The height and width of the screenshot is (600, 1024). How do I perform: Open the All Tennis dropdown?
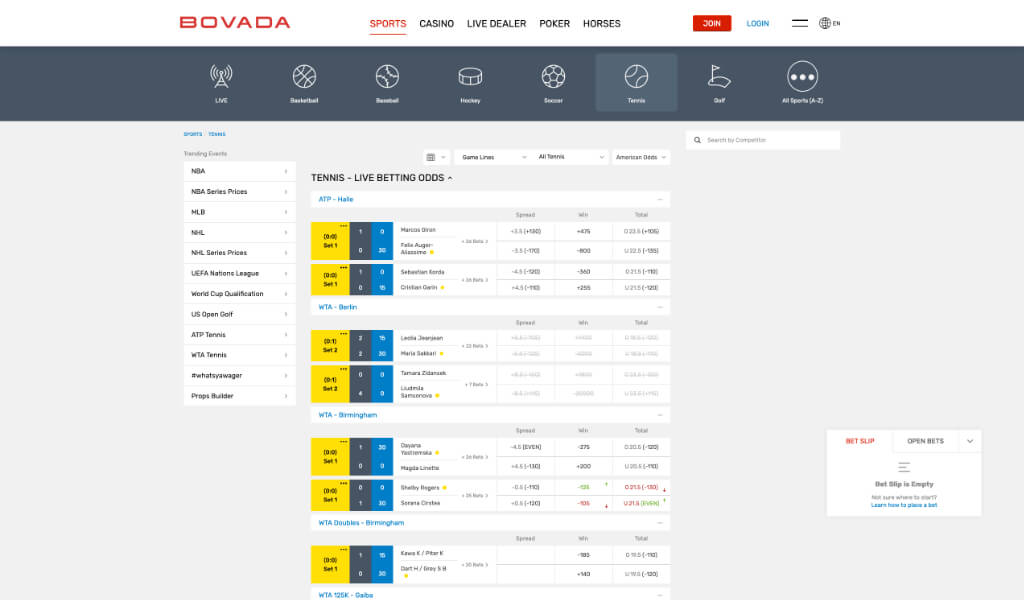pyautogui.click(x=570, y=157)
